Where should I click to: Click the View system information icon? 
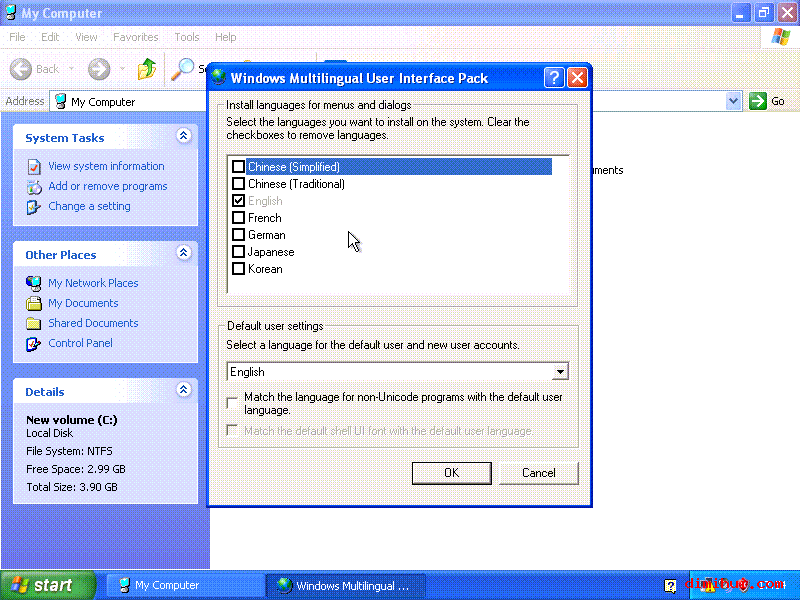tap(34, 166)
